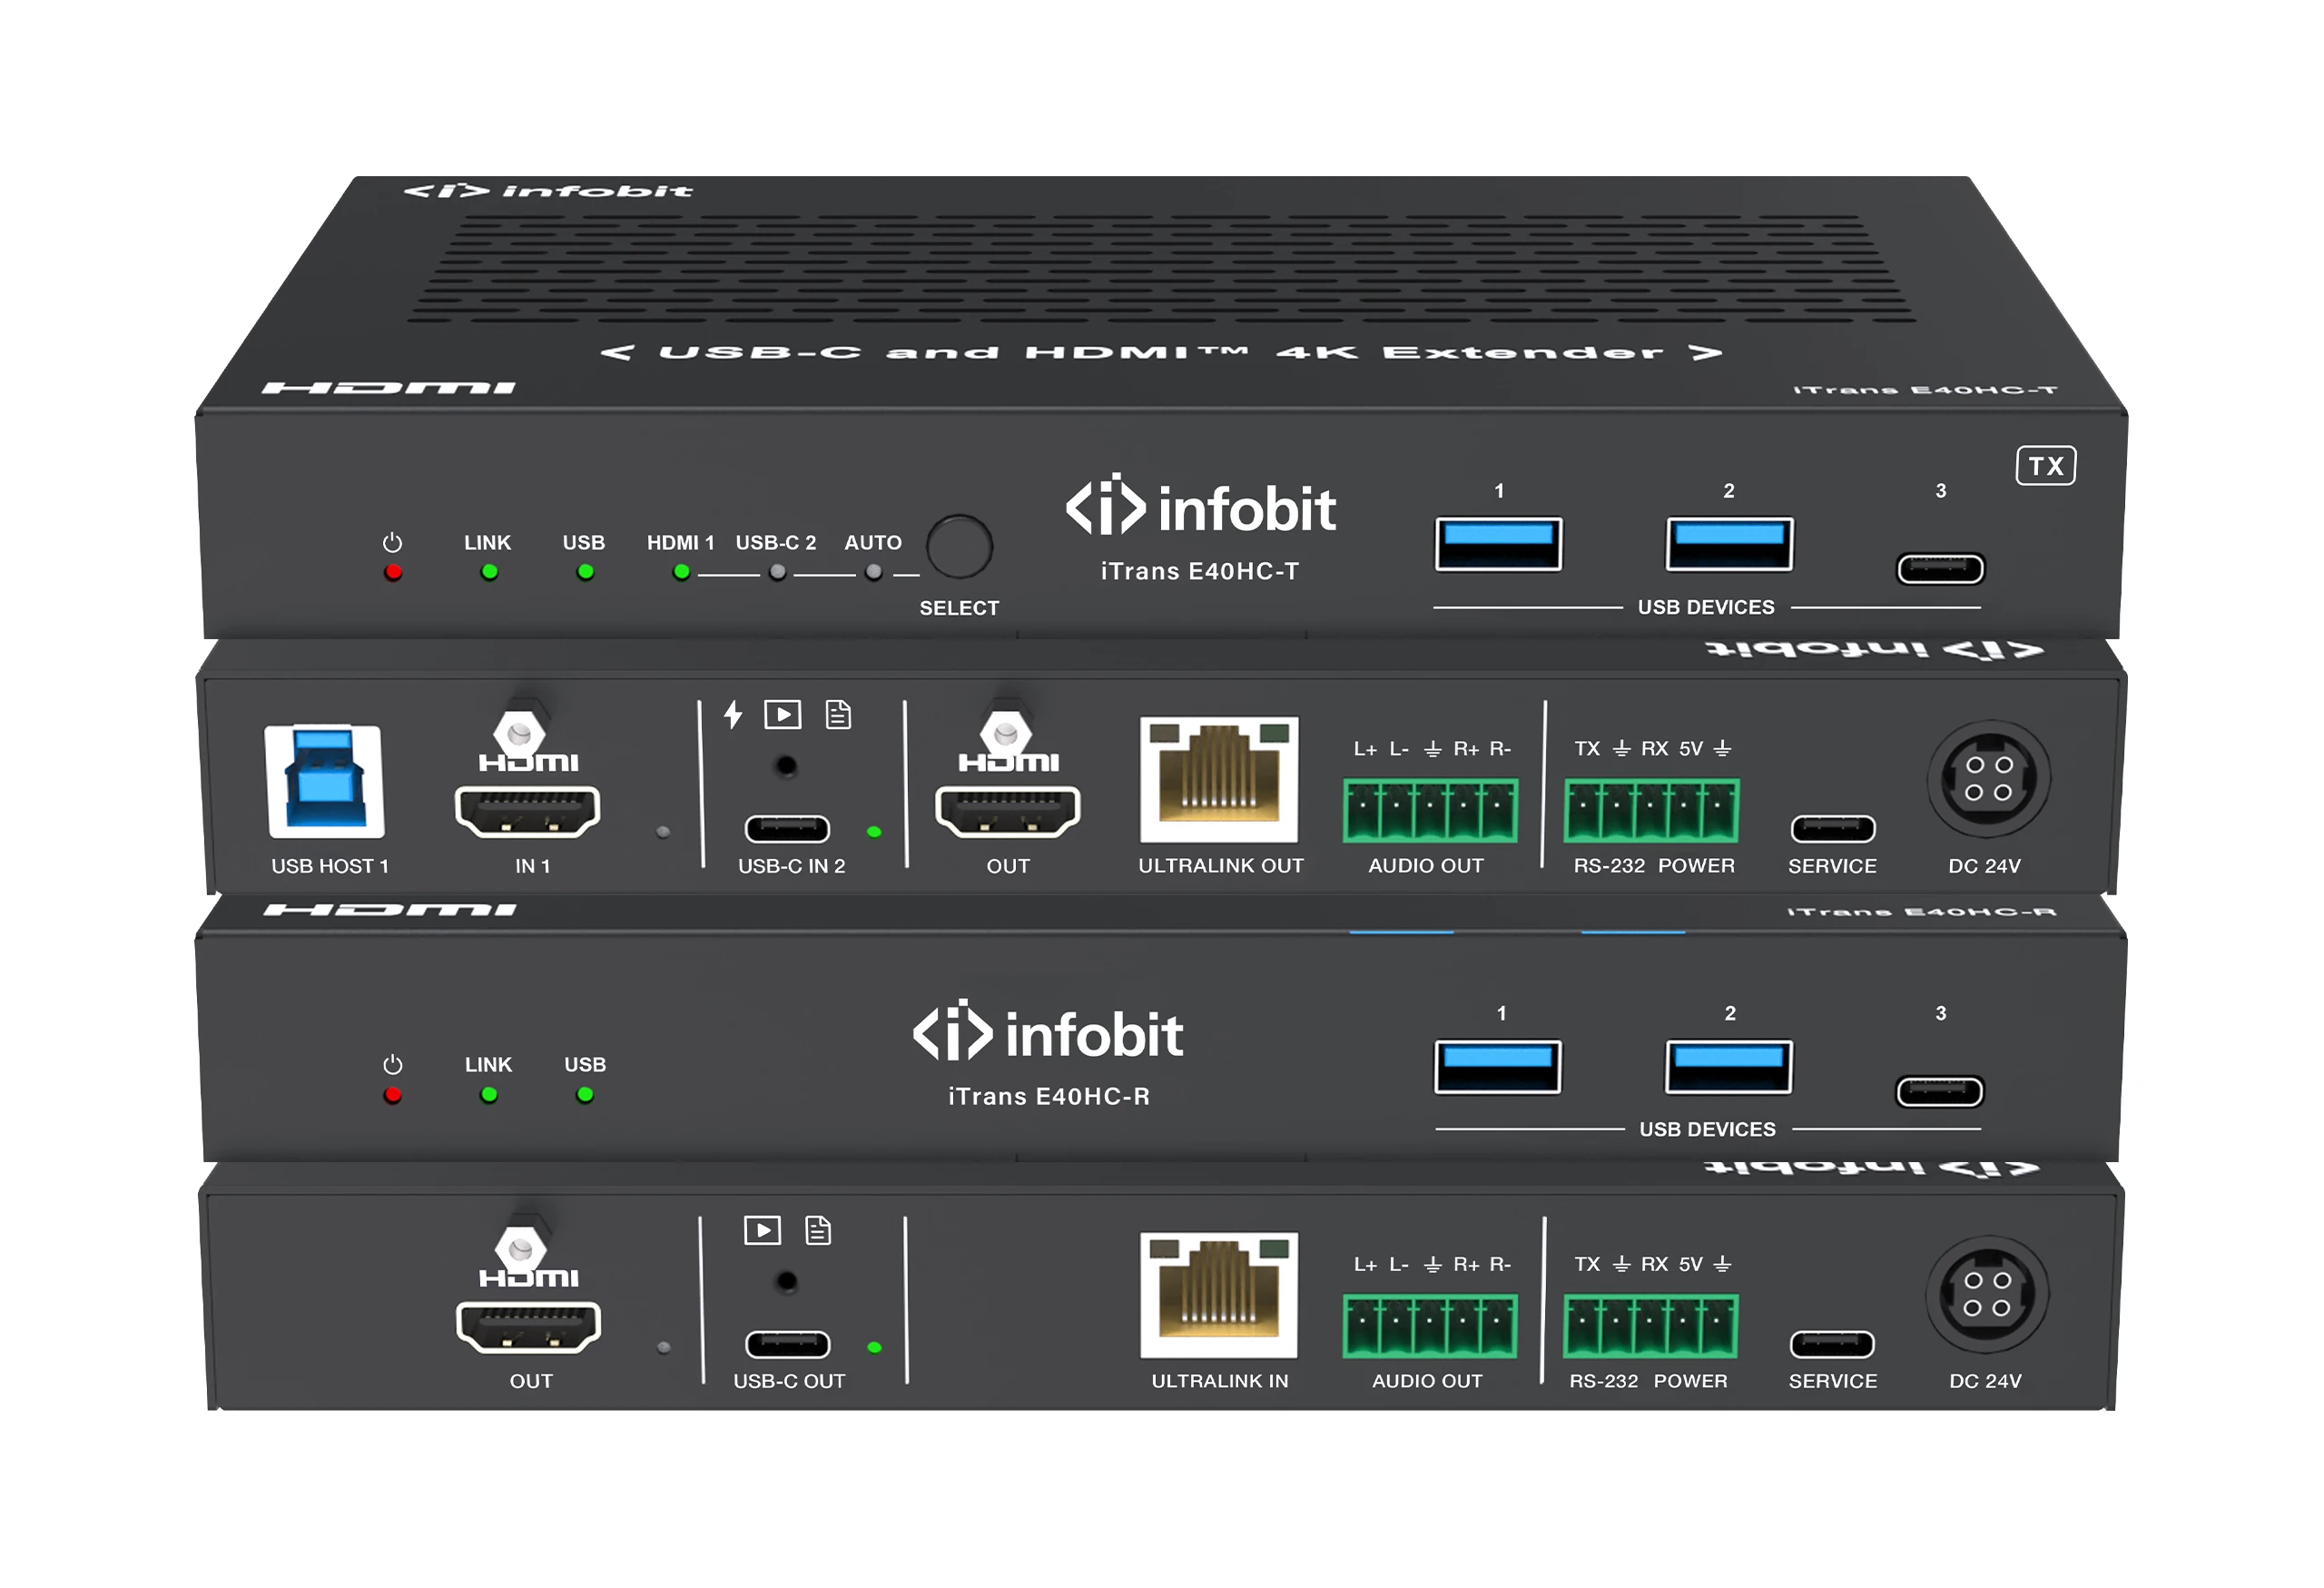The image size is (2324, 1588).
Task: Click the power symbol on E40HC-T front panel
Action: tap(392, 542)
